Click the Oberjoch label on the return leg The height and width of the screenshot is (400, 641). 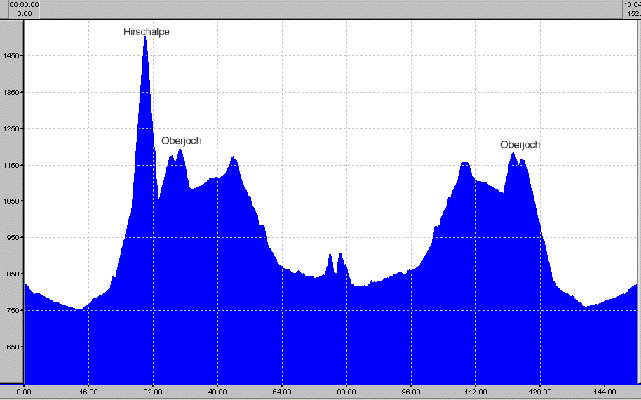(x=520, y=145)
